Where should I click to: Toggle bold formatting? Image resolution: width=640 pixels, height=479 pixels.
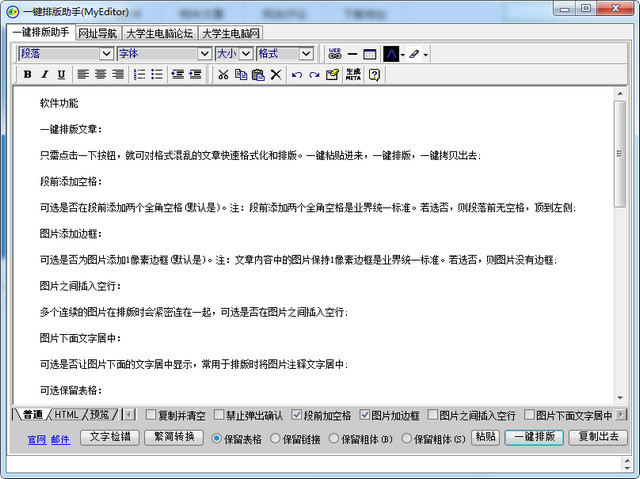click(27, 74)
